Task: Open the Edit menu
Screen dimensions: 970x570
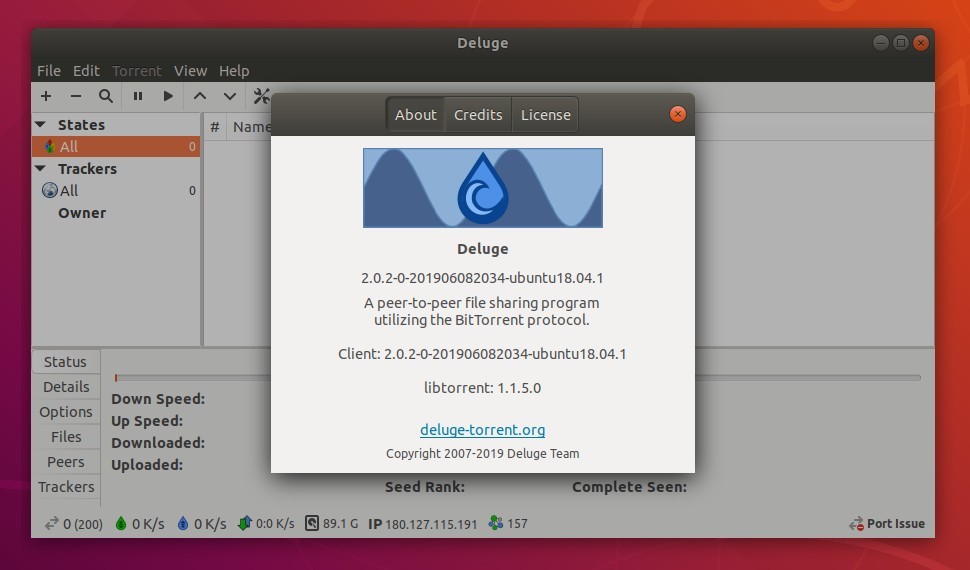Action: (x=86, y=71)
